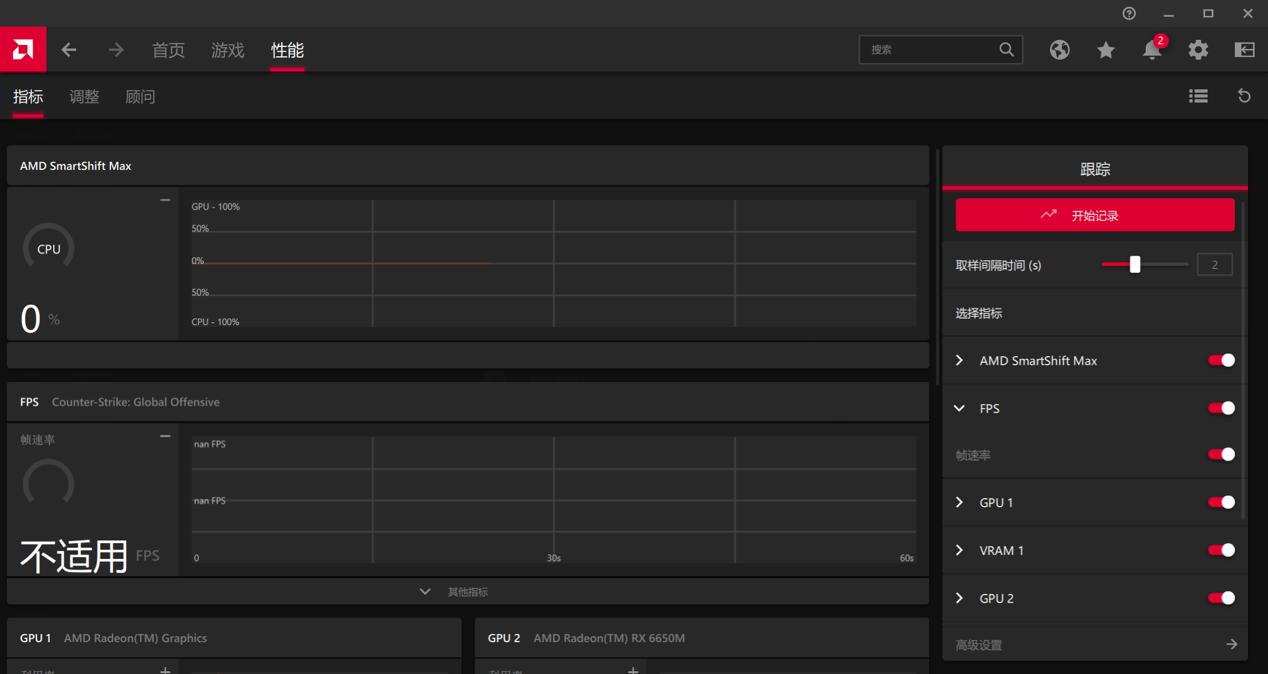Click GPU 2 AMD Radeon(TM) RX 6650M header

coord(702,638)
